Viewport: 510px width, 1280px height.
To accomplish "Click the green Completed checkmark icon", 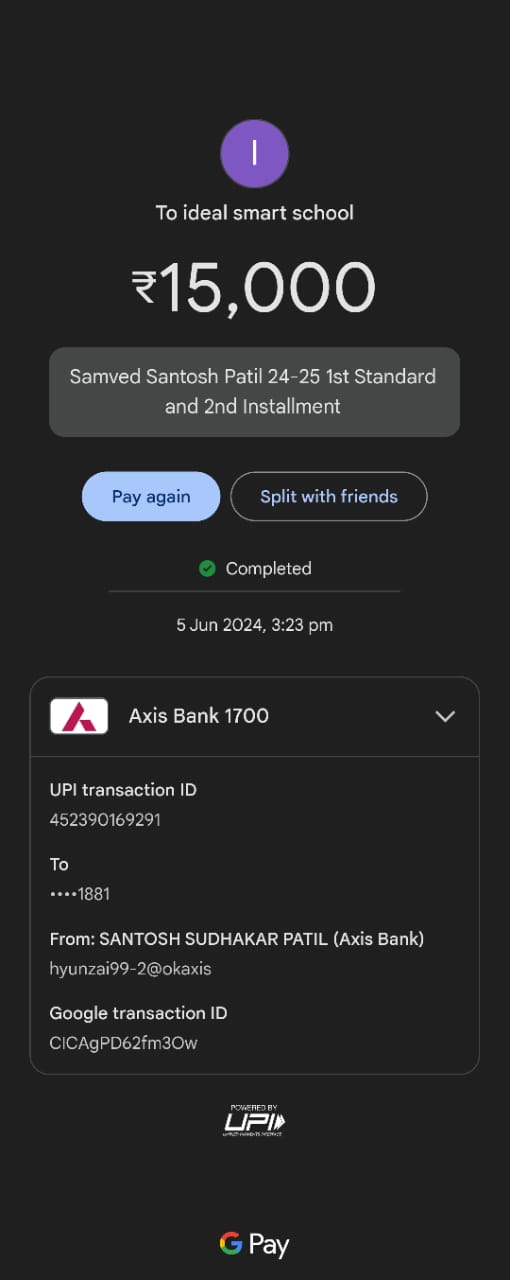I will (x=207, y=568).
